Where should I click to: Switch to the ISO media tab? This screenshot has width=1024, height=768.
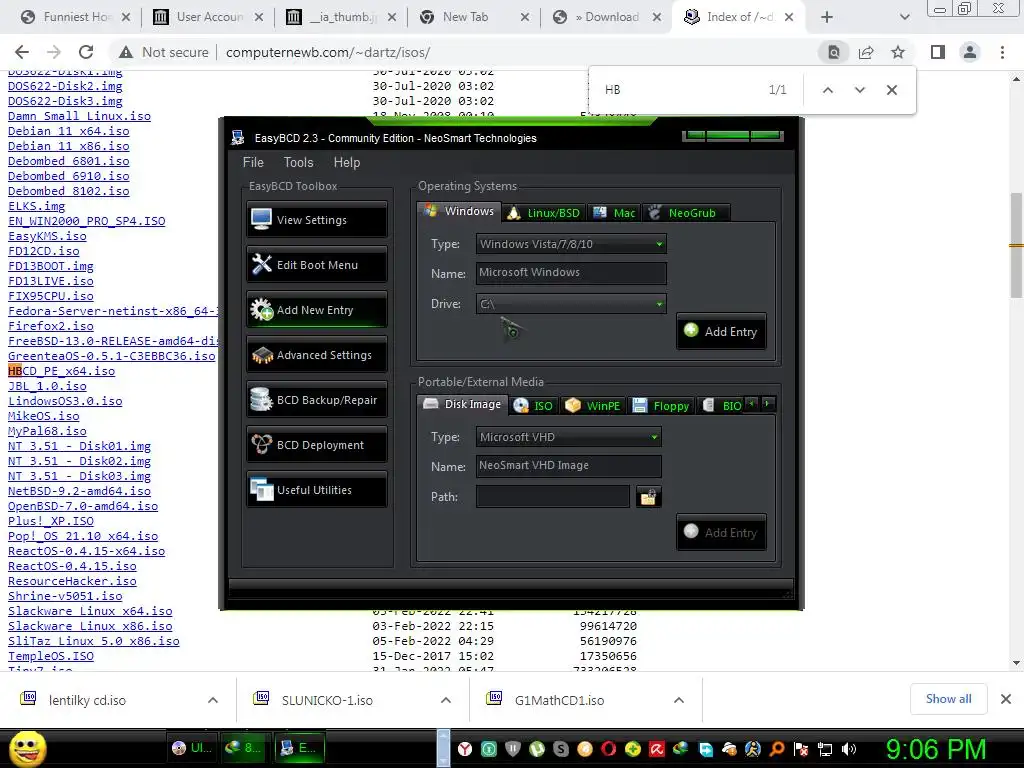[534, 406]
